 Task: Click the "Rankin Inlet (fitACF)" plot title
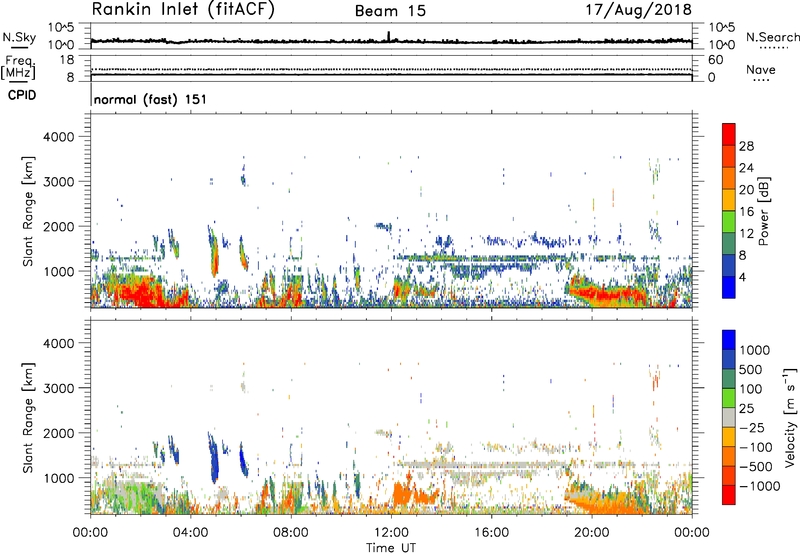pos(183,10)
